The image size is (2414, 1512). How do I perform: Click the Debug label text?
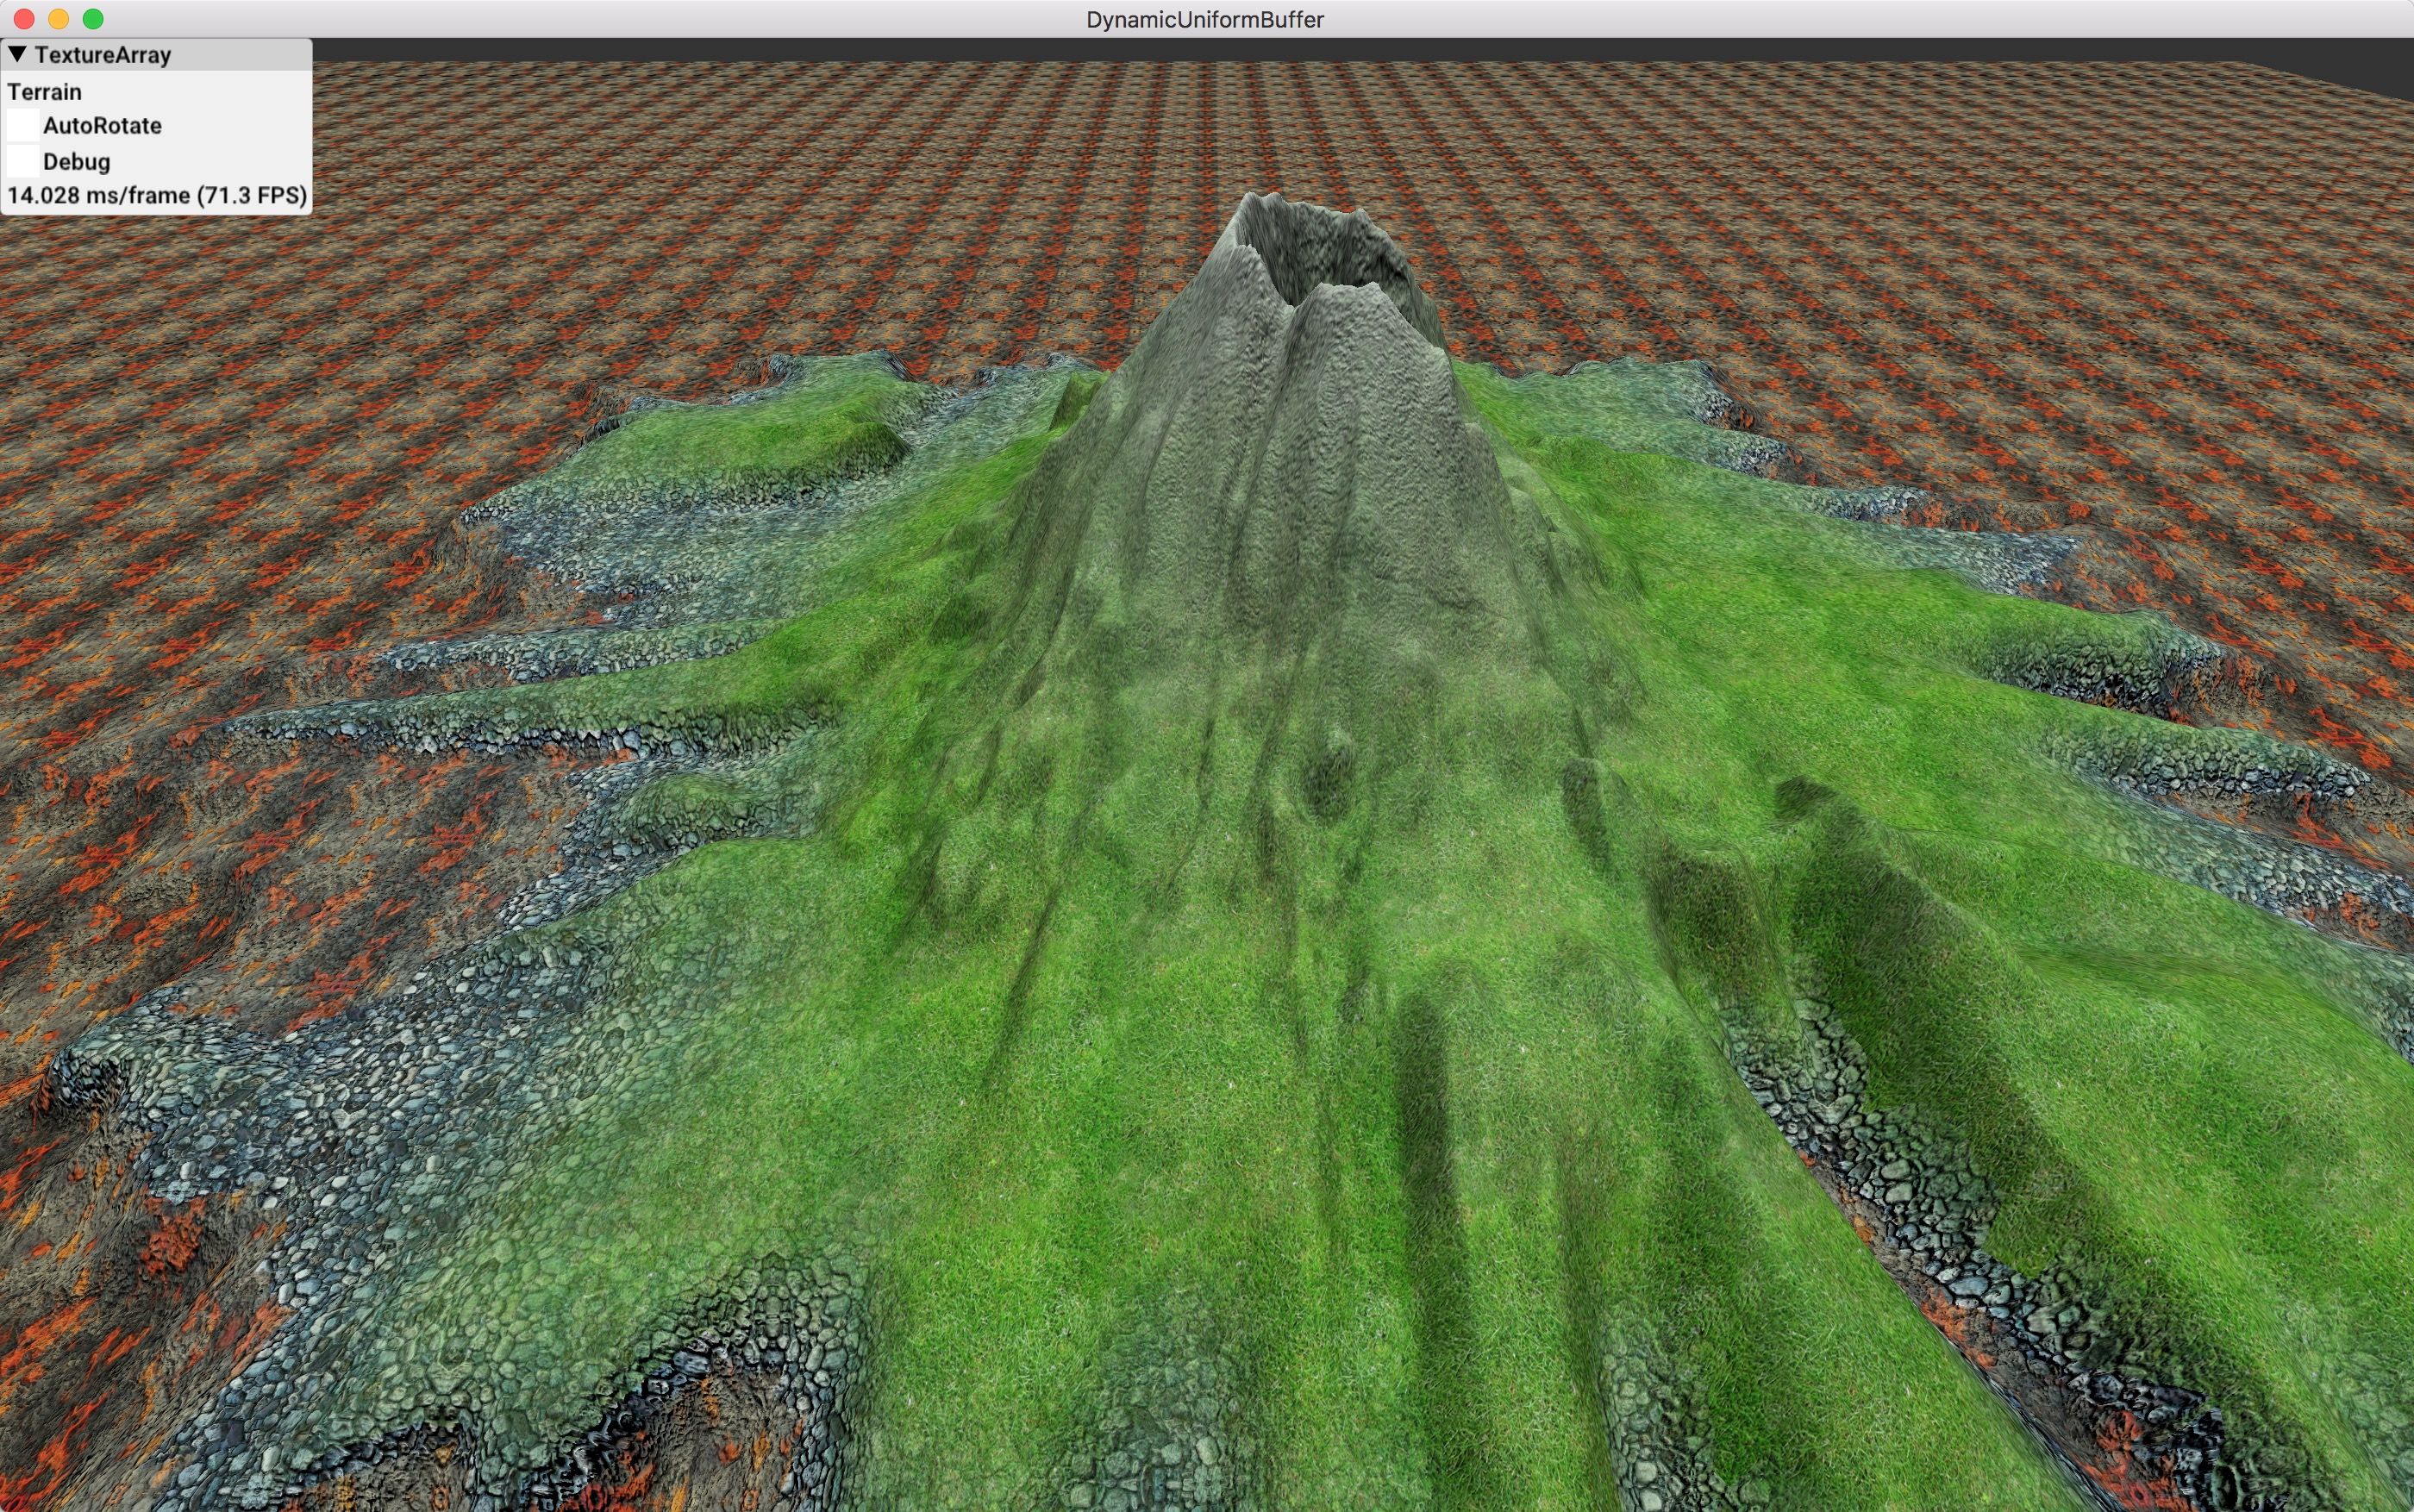(77, 162)
